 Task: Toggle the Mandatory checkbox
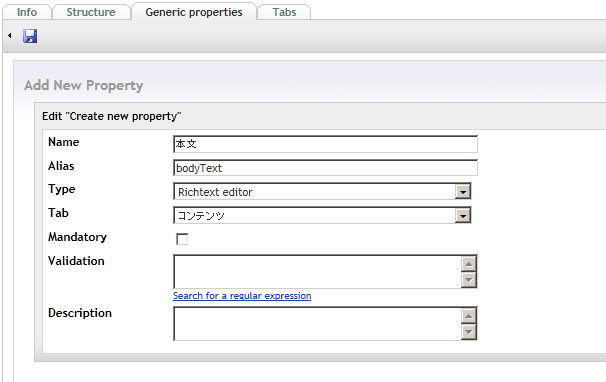pyautogui.click(x=182, y=239)
